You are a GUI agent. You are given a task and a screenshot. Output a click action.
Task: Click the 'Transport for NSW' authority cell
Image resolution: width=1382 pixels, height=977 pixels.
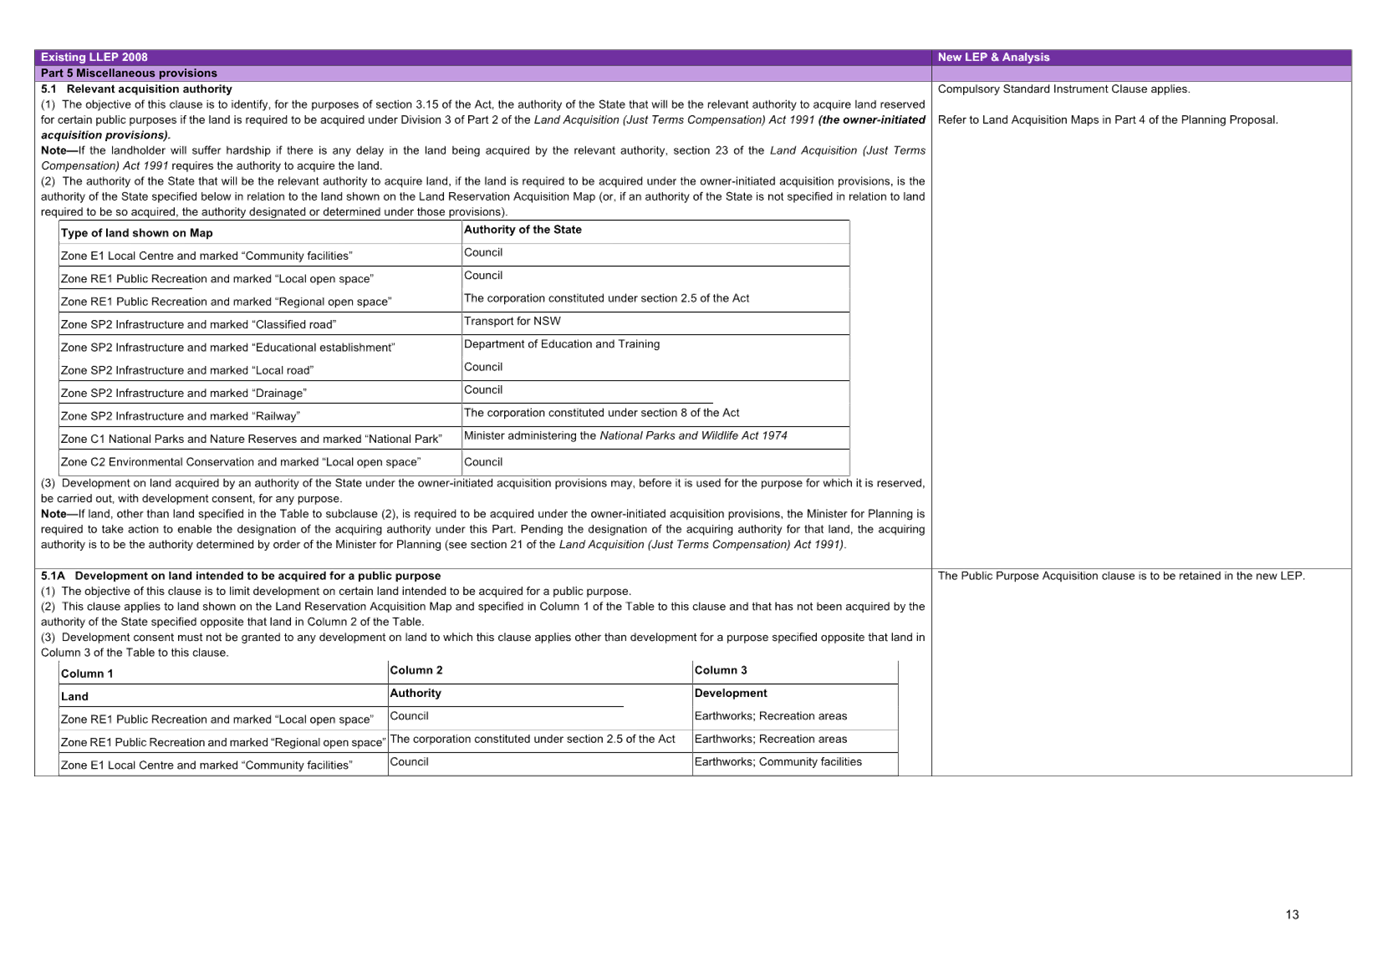click(x=512, y=321)
